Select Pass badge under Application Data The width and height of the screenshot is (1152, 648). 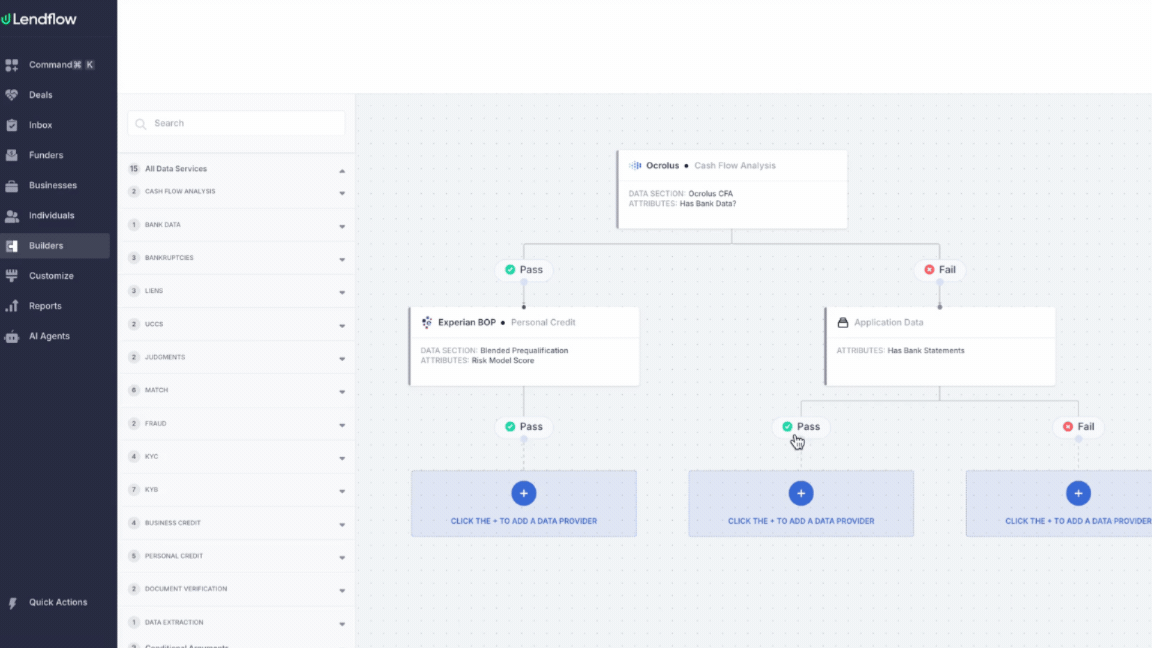pyautogui.click(x=801, y=426)
